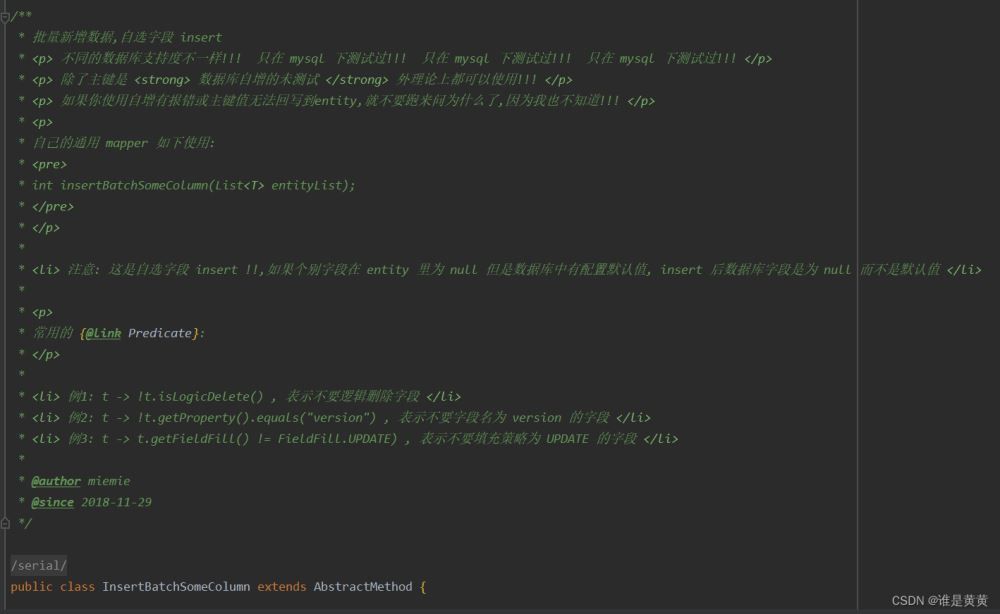Click the date 2018-11-29
The height and width of the screenshot is (614, 1000).
[116, 502]
